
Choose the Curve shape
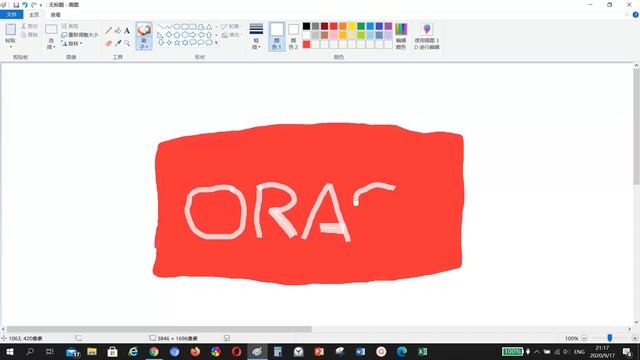[x=169, y=27]
